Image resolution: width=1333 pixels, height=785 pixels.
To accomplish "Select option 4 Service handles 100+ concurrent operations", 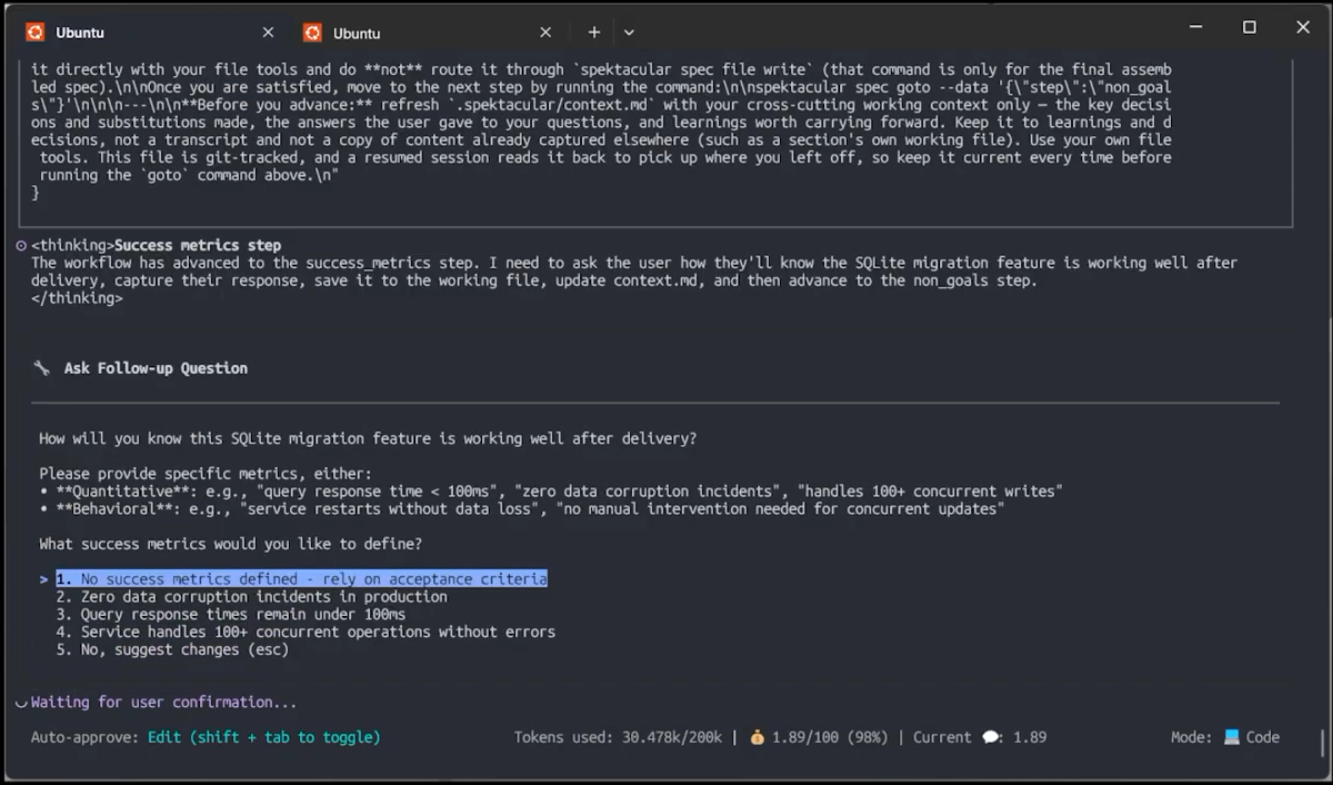I will [x=306, y=632].
